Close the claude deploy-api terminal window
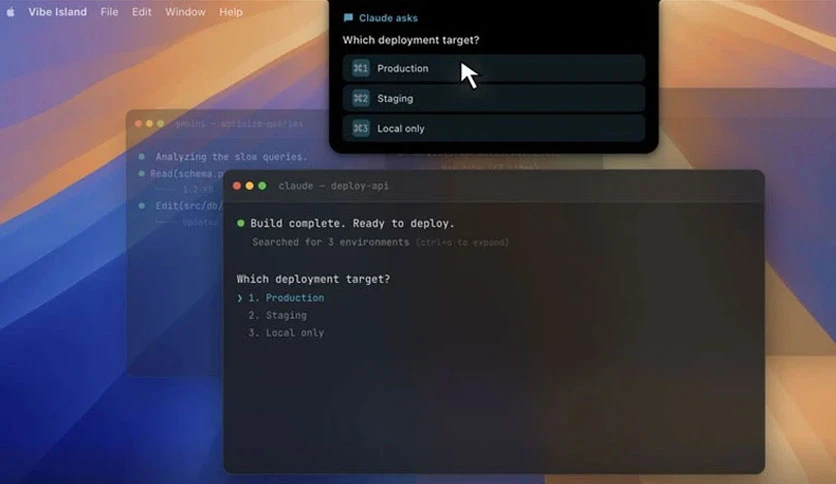Image resolution: width=836 pixels, height=484 pixels. pyautogui.click(x=237, y=185)
